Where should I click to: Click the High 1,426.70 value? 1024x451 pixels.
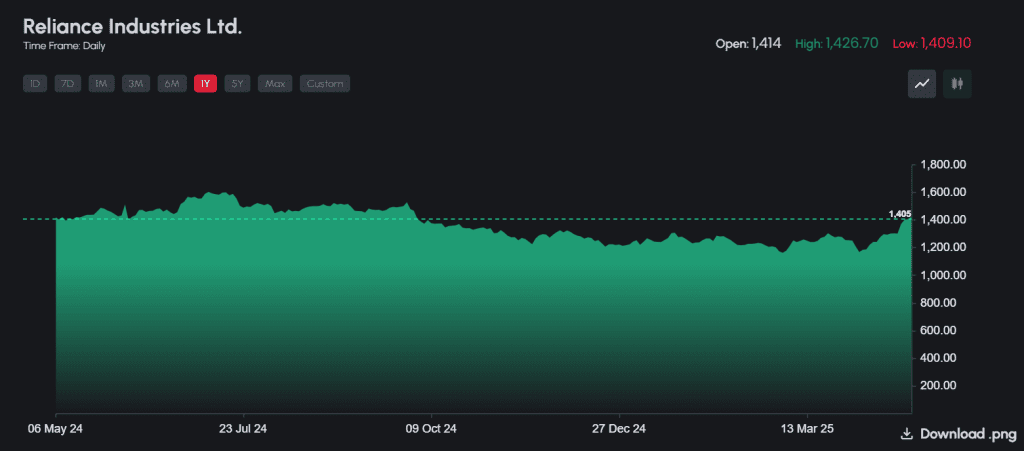pyautogui.click(x=837, y=44)
